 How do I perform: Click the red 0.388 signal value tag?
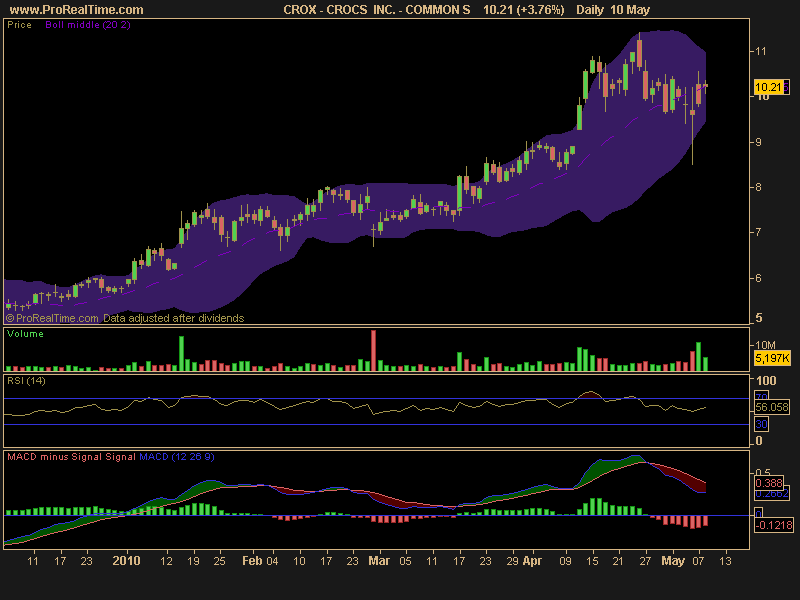pyautogui.click(x=768, y=483)
